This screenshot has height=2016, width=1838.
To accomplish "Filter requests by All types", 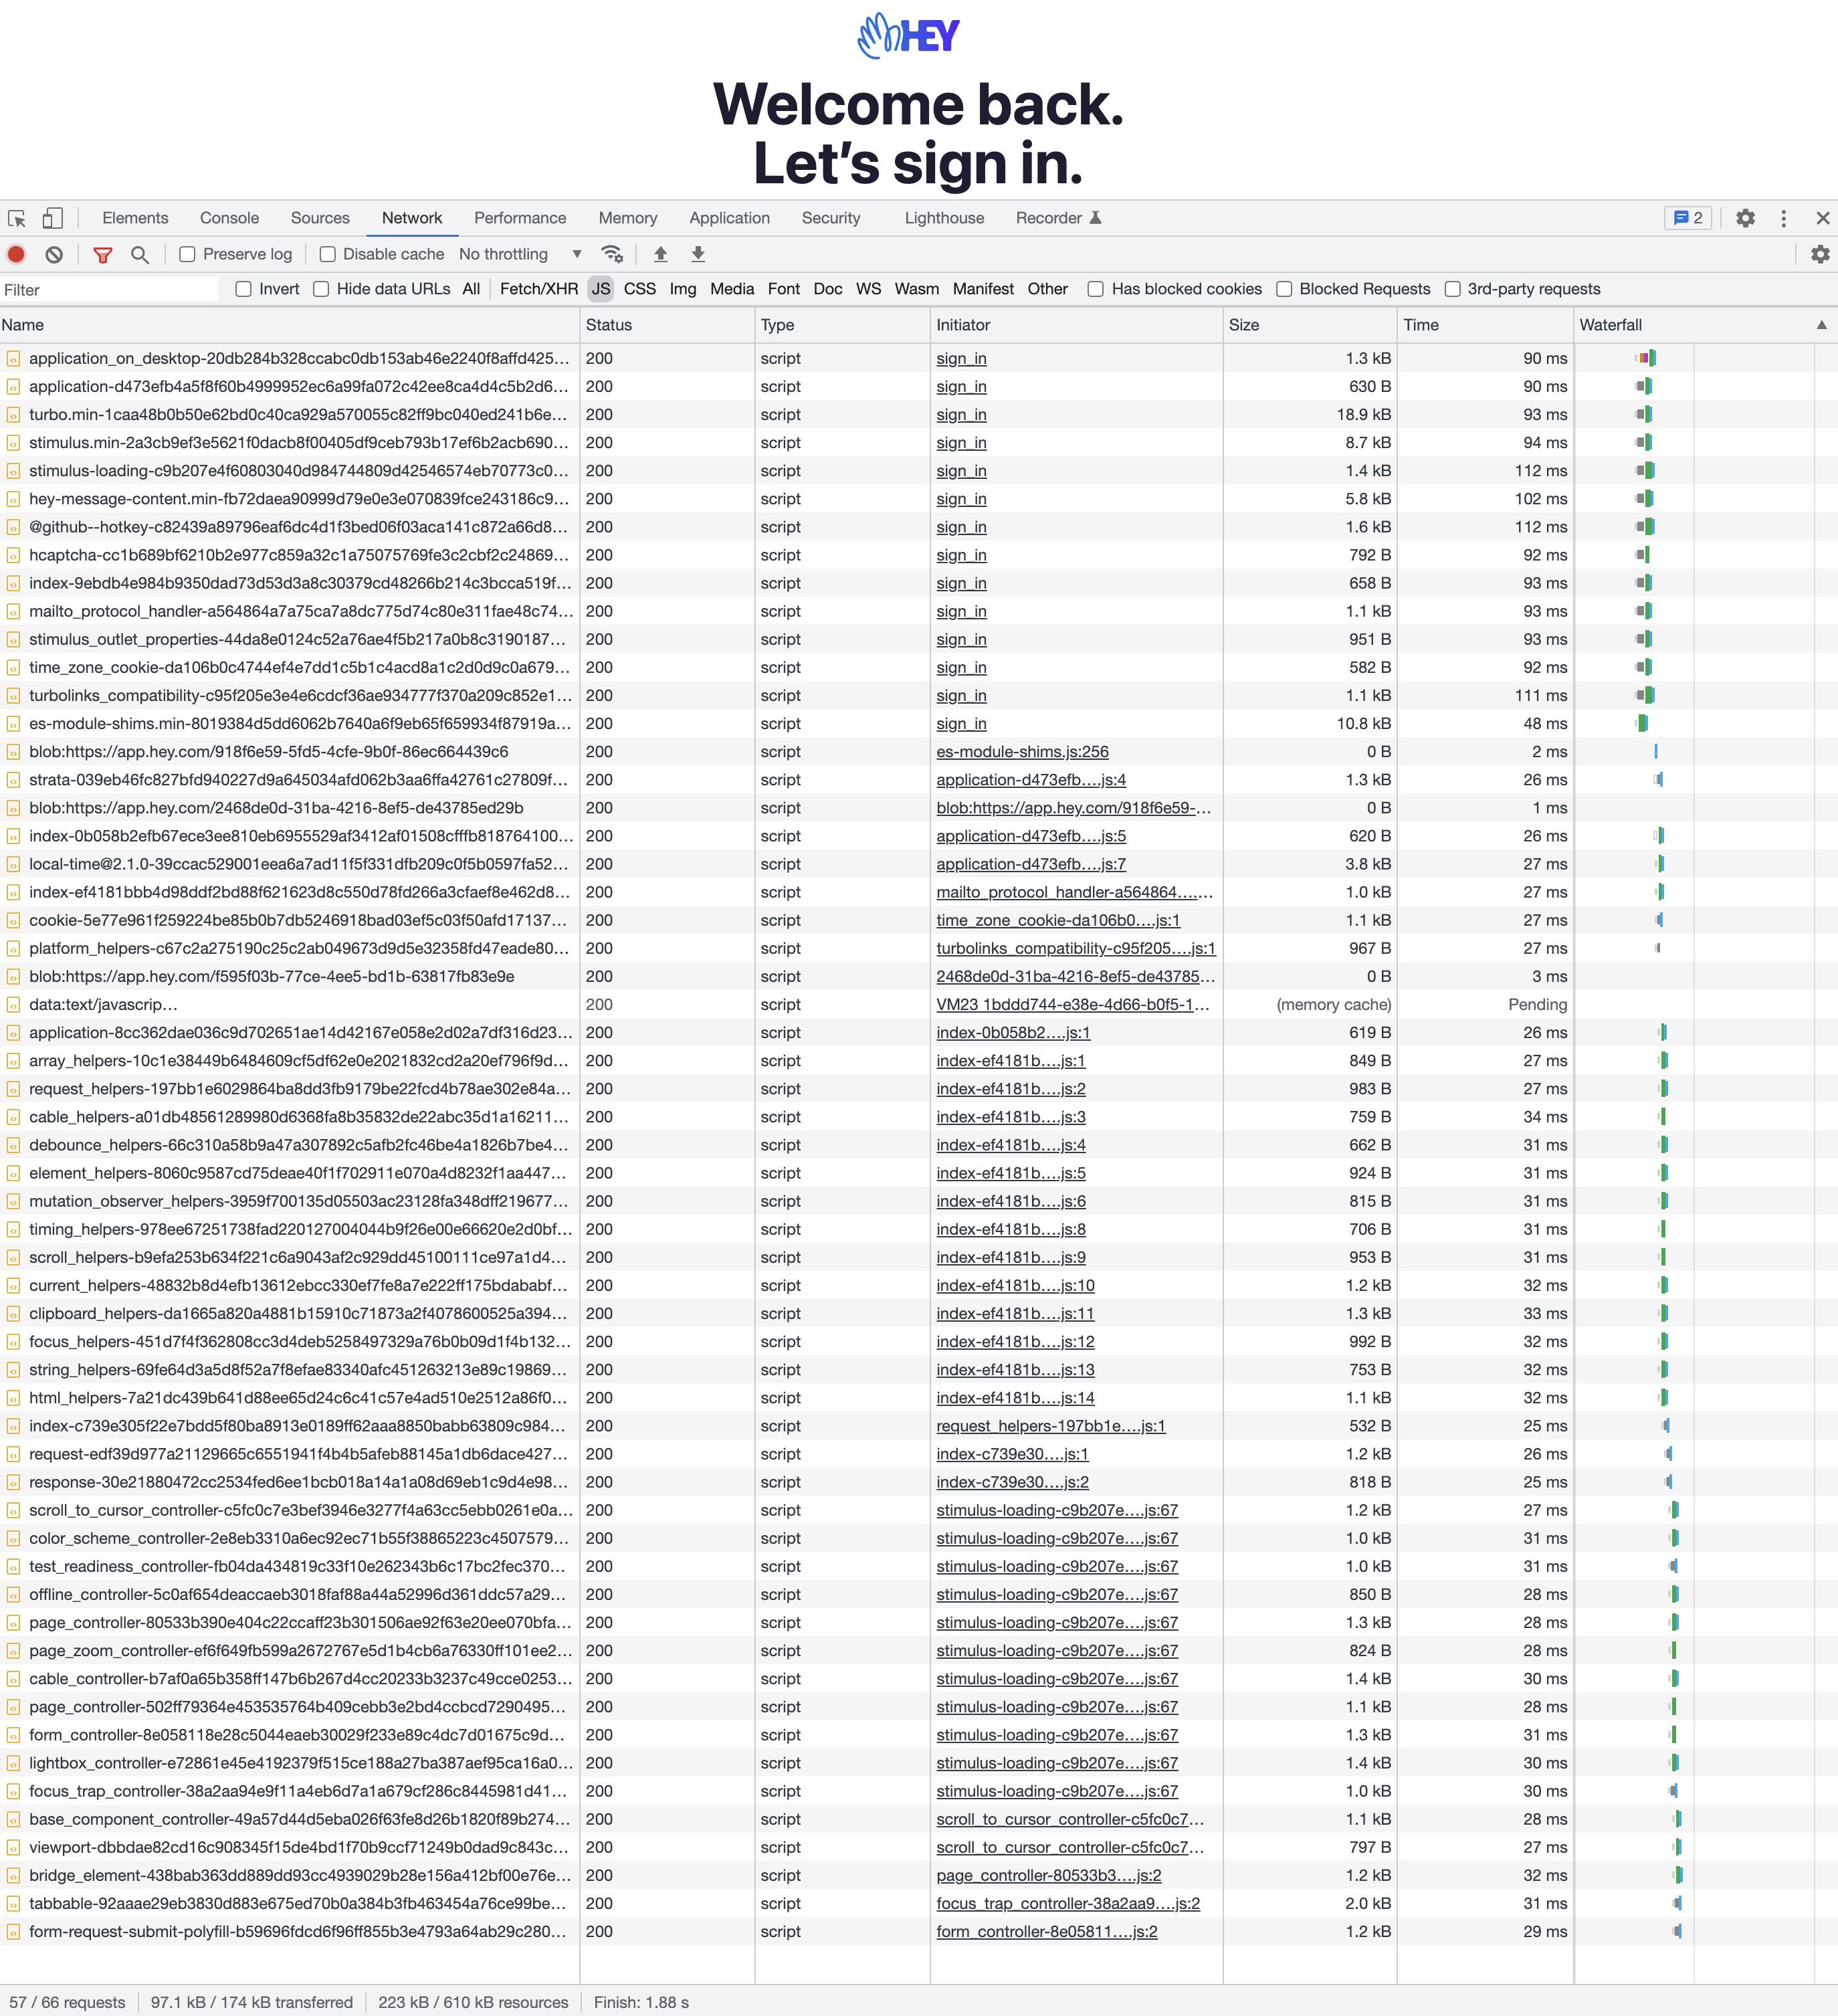I will (x=471, y=289).
